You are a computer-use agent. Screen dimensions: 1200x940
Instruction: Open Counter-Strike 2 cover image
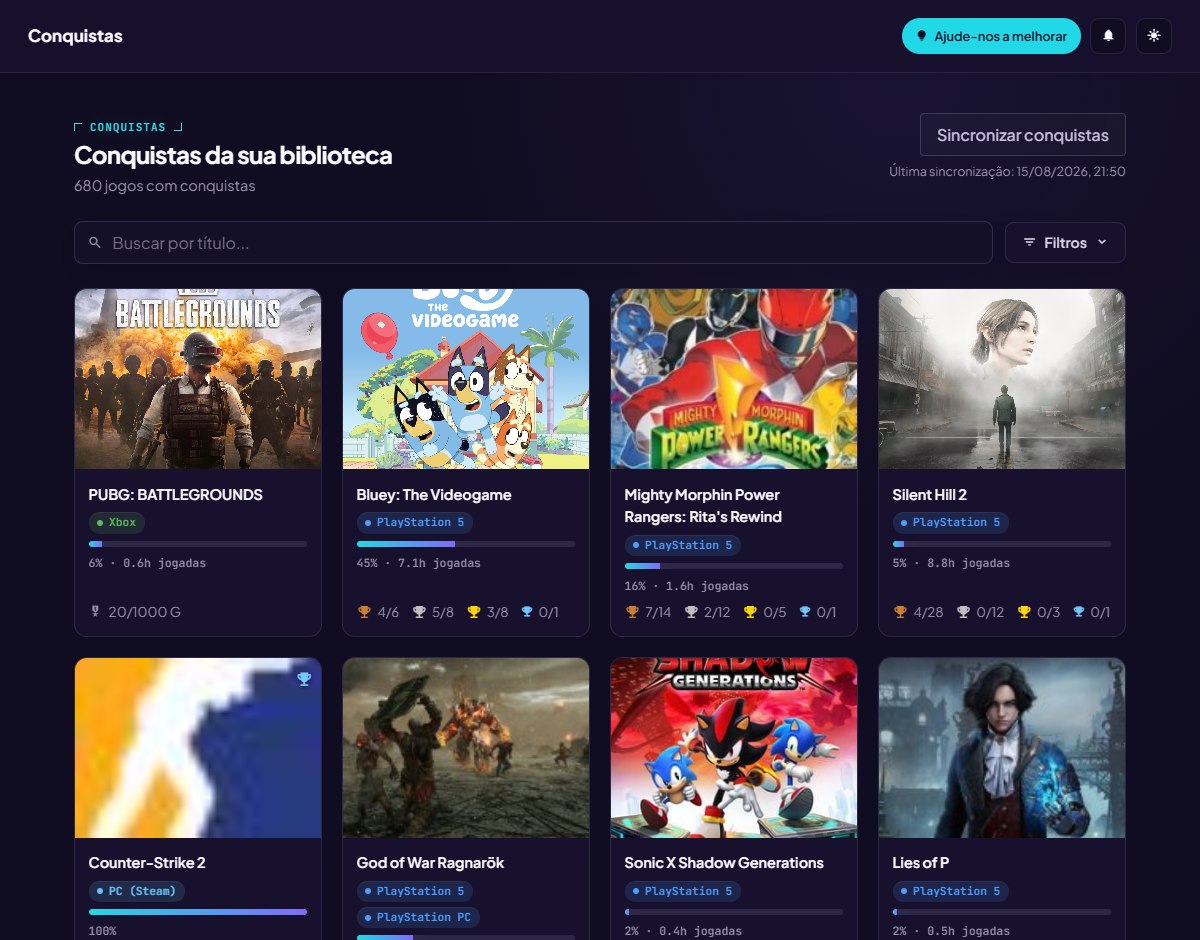click(198, 747)
